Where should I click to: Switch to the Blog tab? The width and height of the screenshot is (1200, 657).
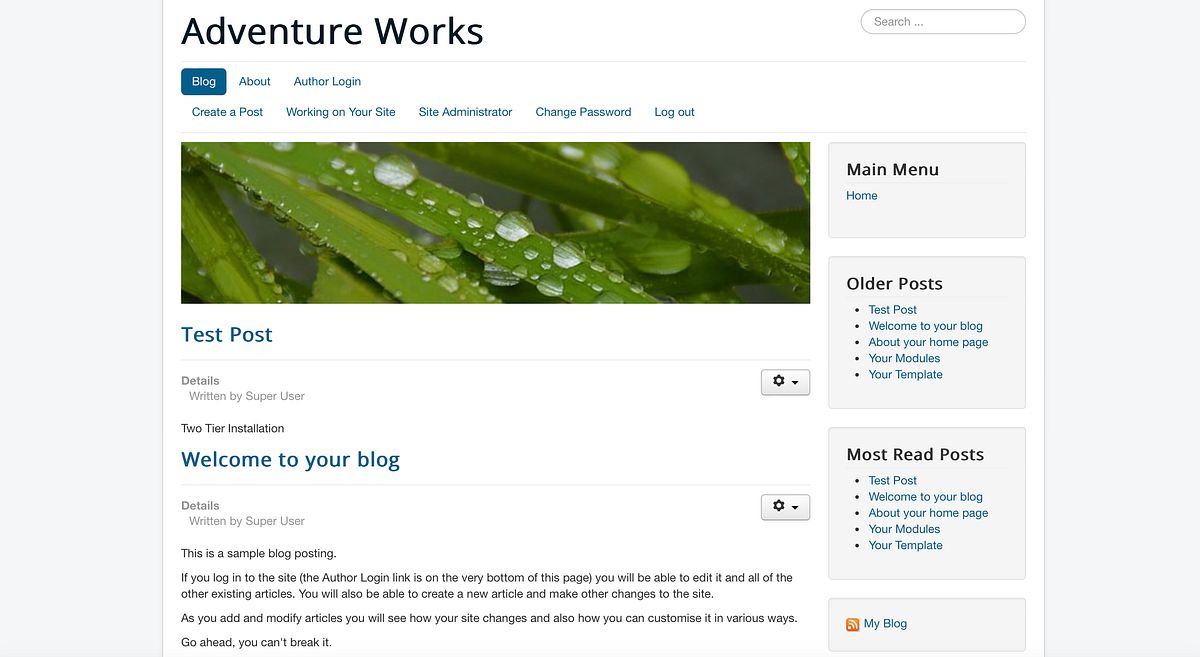(x=203, y=81)
